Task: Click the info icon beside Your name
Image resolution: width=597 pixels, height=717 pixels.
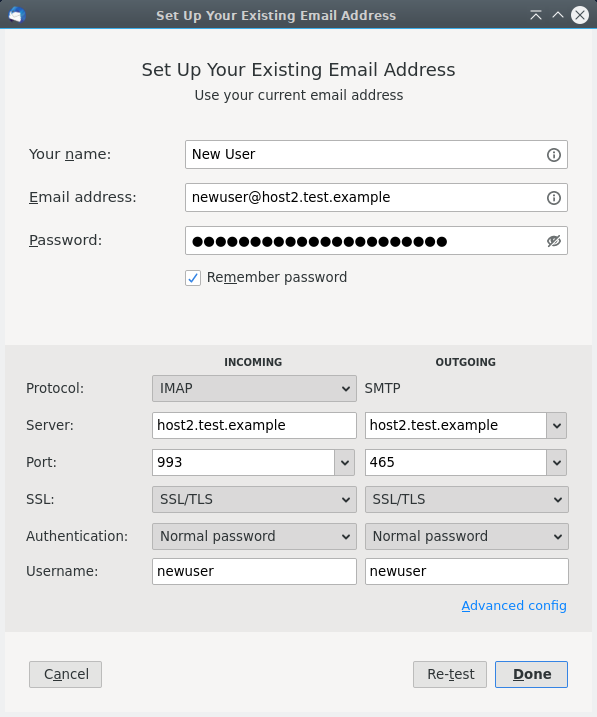Action: (x=554, y=155)
